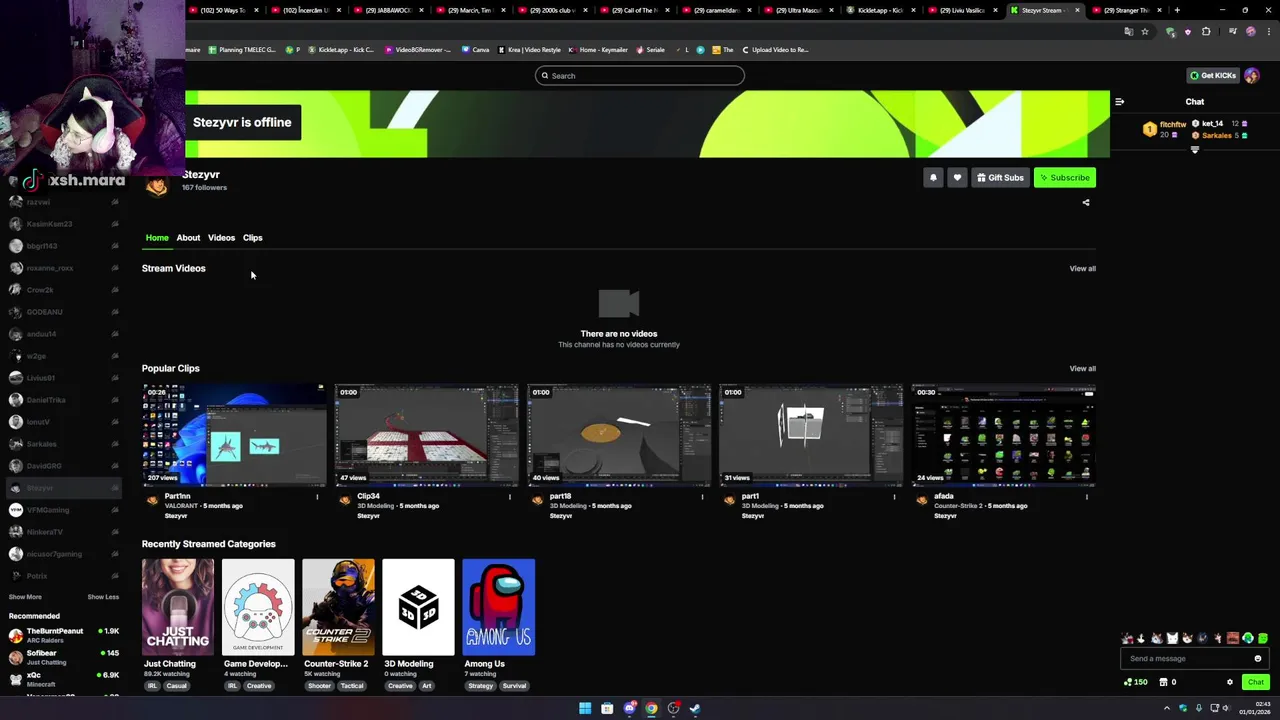The width and height of the screenshot is (1280, 720).
Task: Open options menu for part1 clip
Action: point(894,497)
